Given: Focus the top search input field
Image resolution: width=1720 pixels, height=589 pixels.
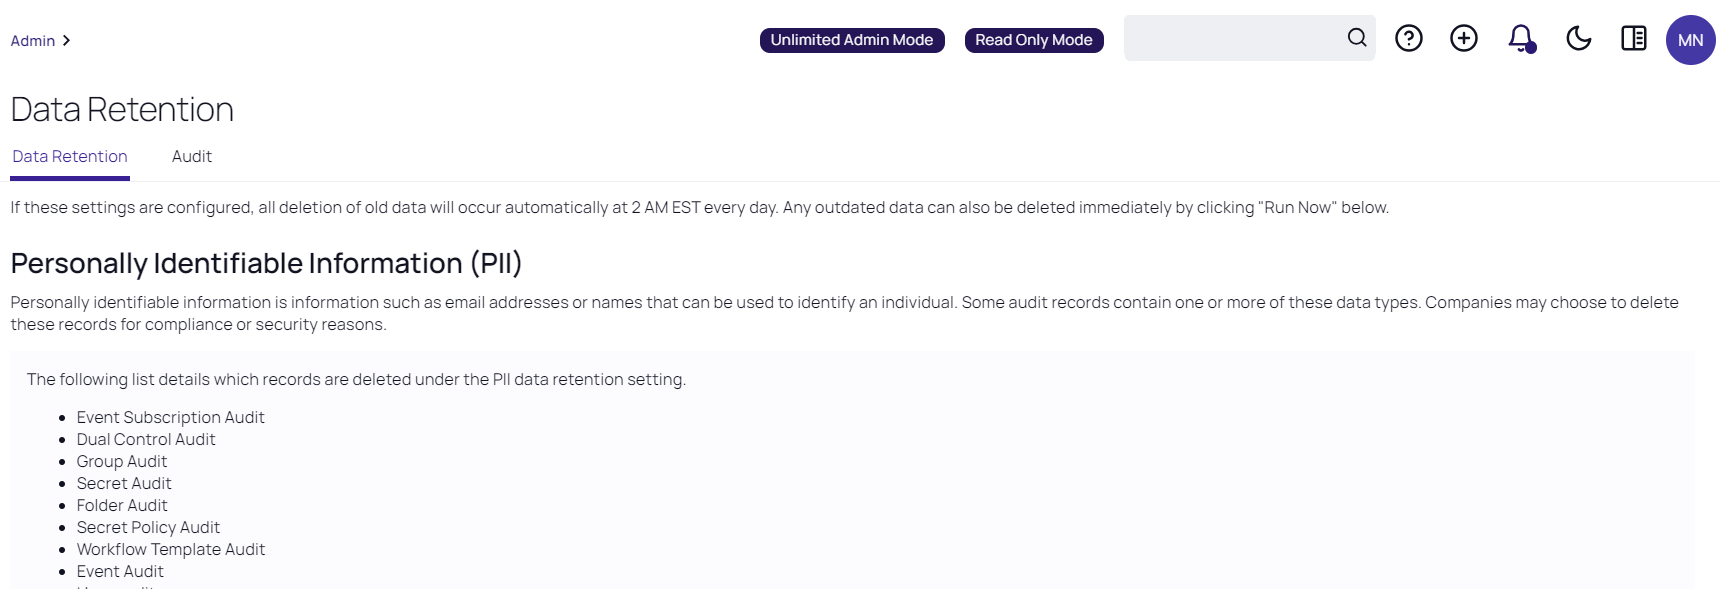Looking at the screenshot, I should (x=1235, y=38).
